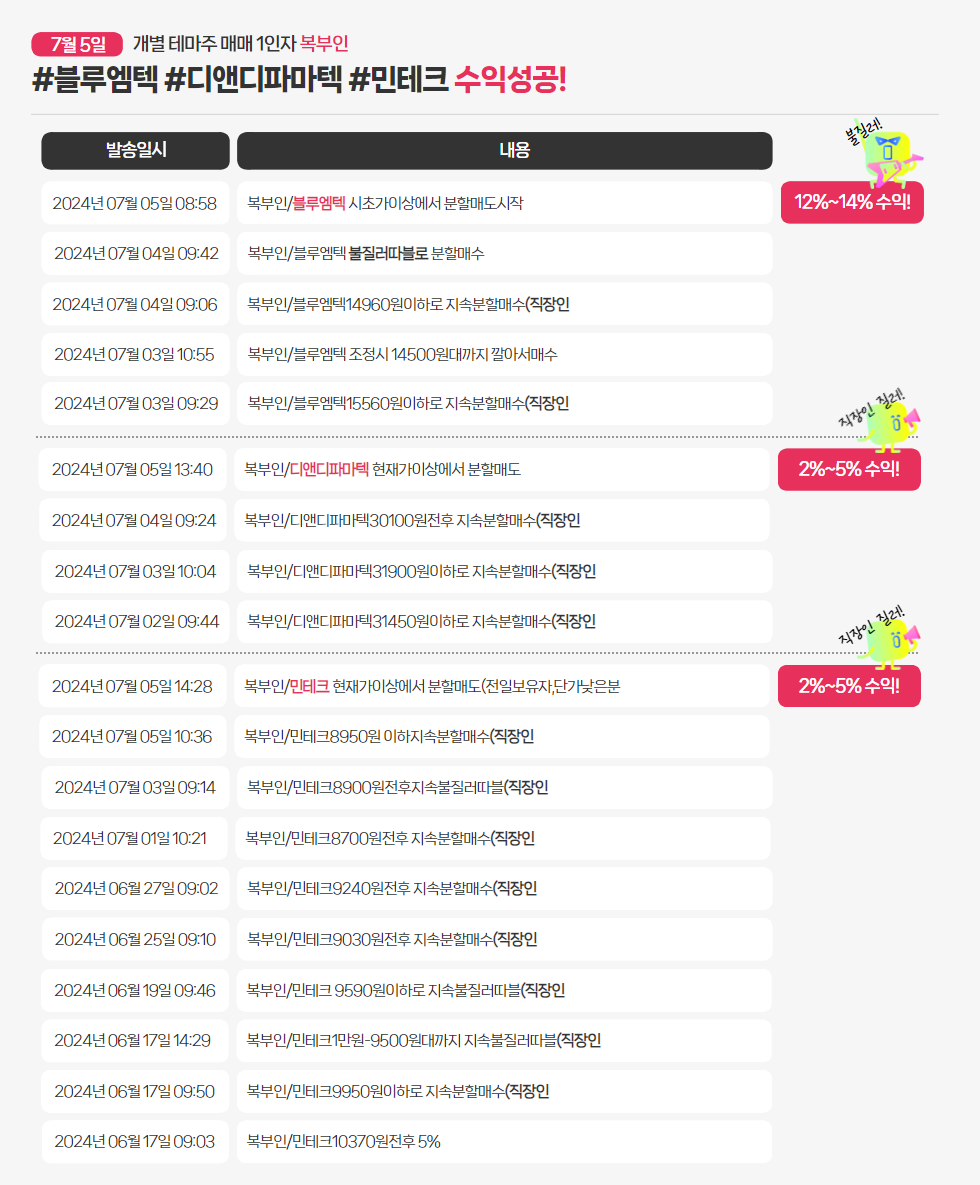Click the 직장인 질러 mascot above 민테크 section
The image size is (980, 1185).
881,639
